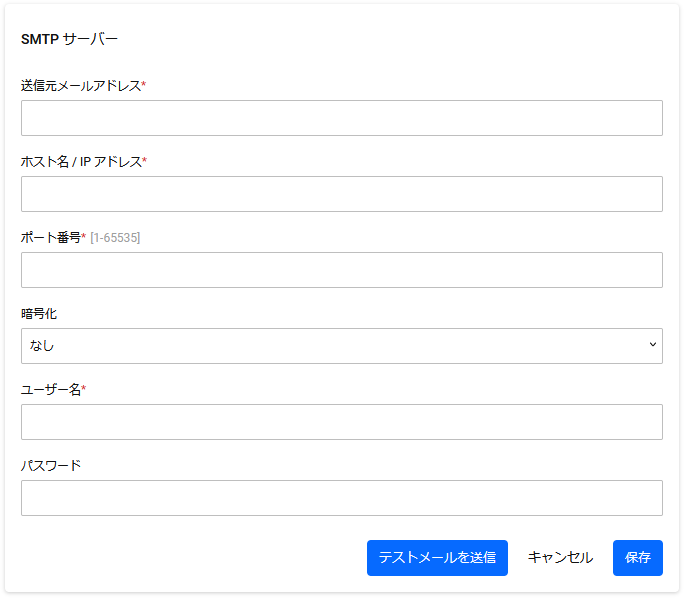Click the 暗号化 label
This screenshot has height=598, width=684.
tap(39, 313)
